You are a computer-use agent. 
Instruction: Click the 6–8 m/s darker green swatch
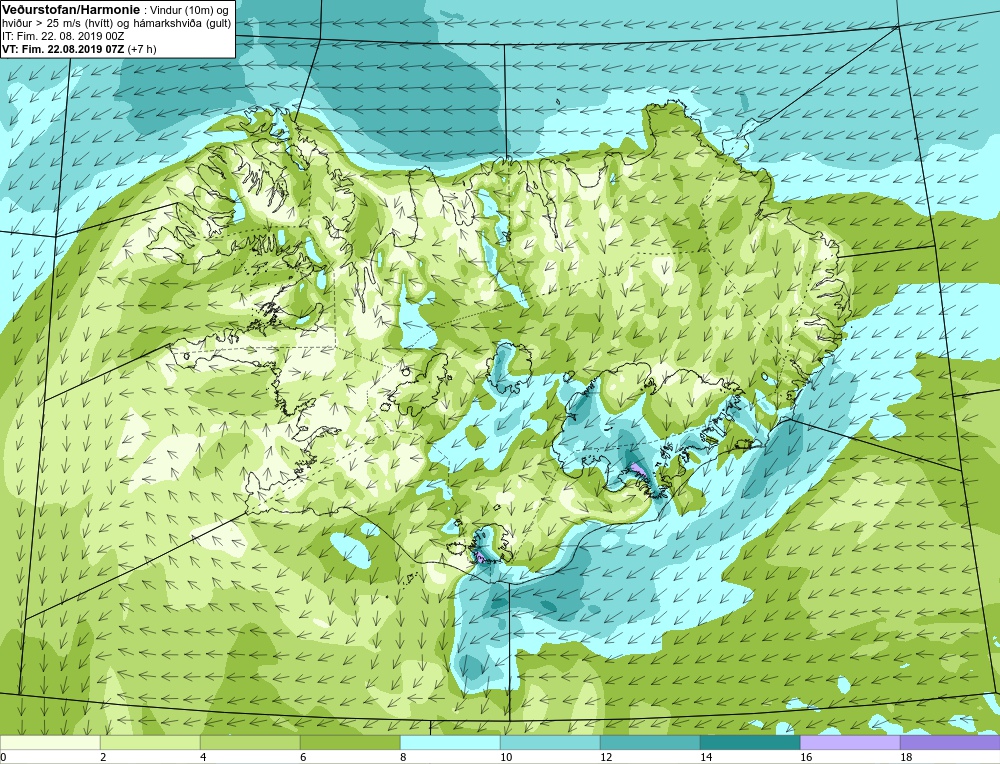(350, 743)
